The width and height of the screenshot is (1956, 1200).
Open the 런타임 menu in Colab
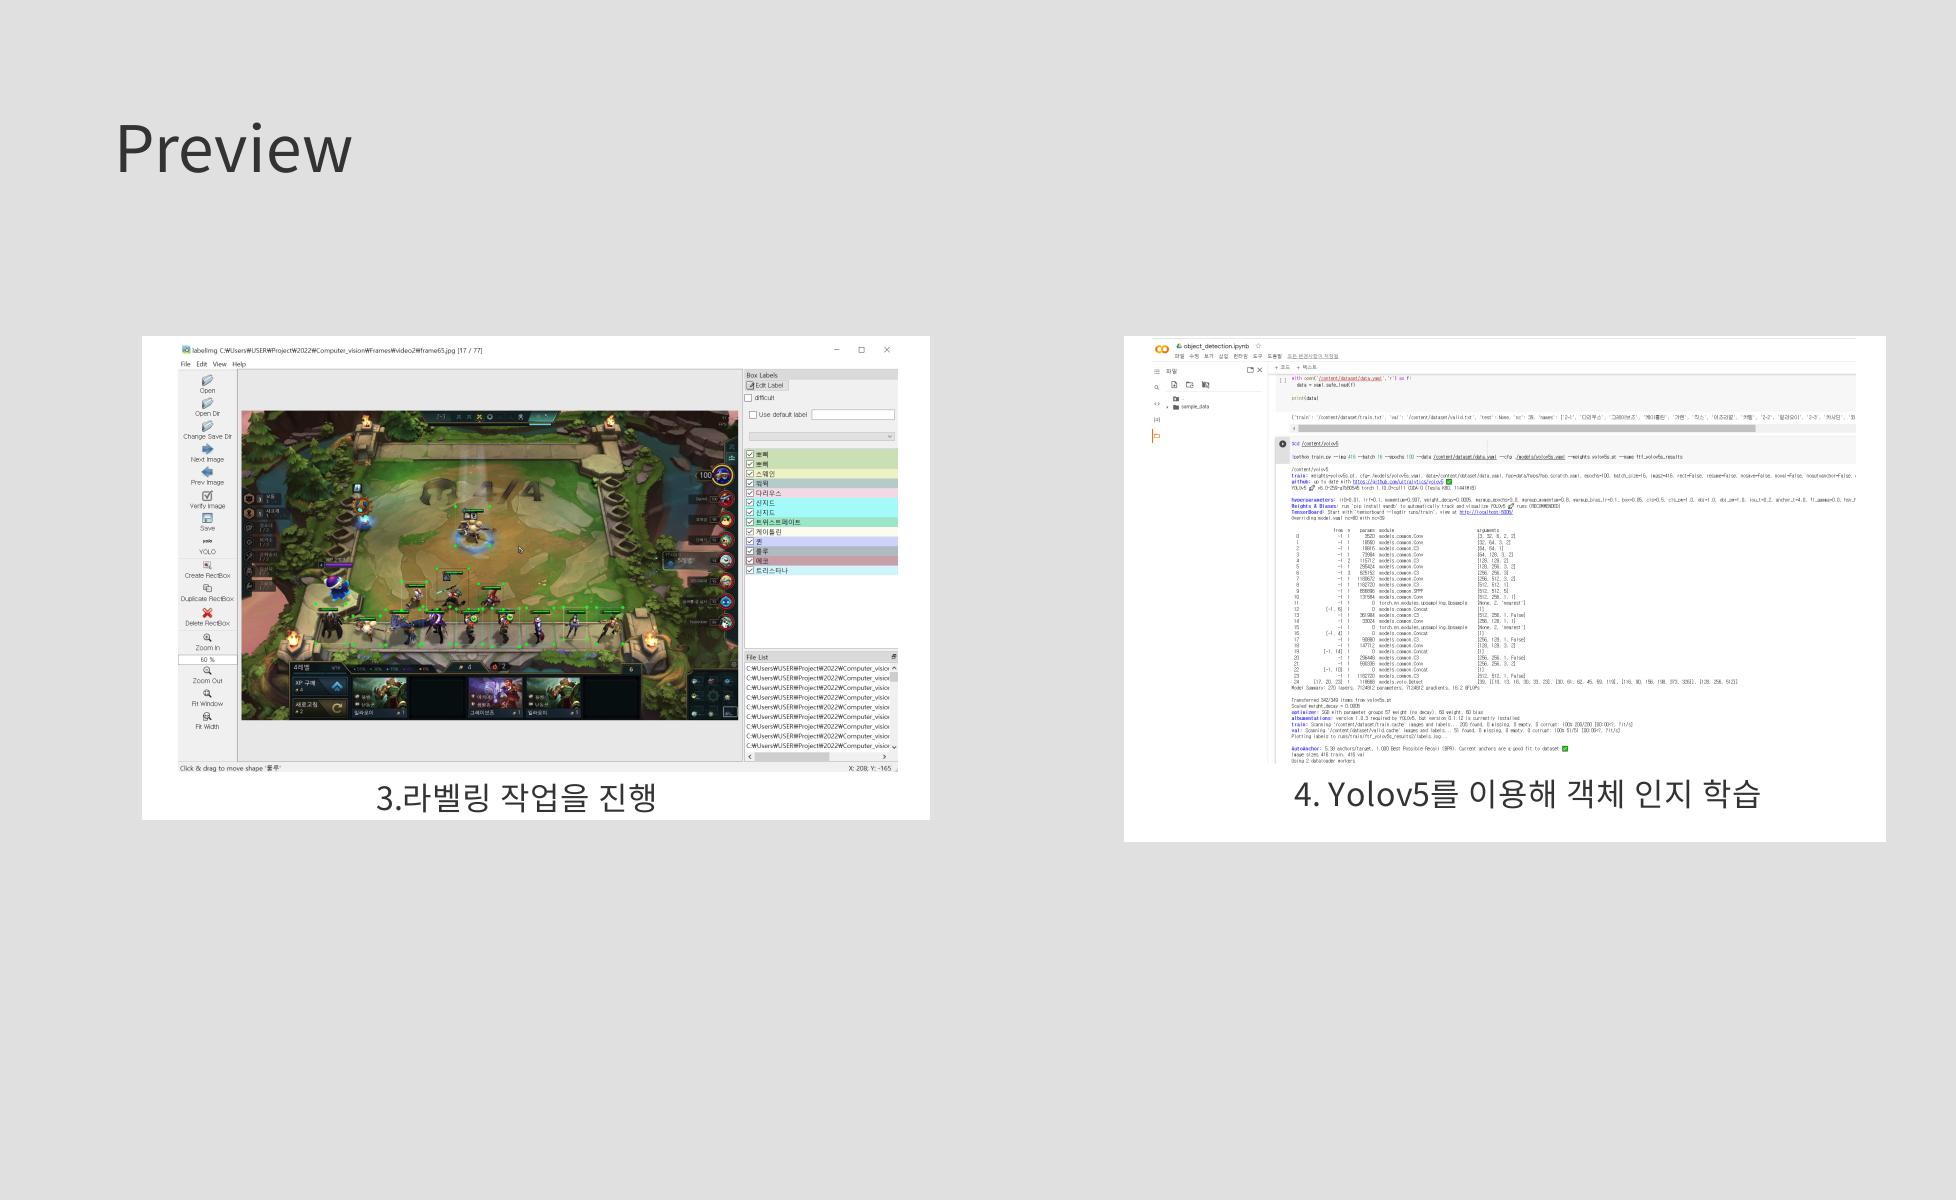point(1241,356)
